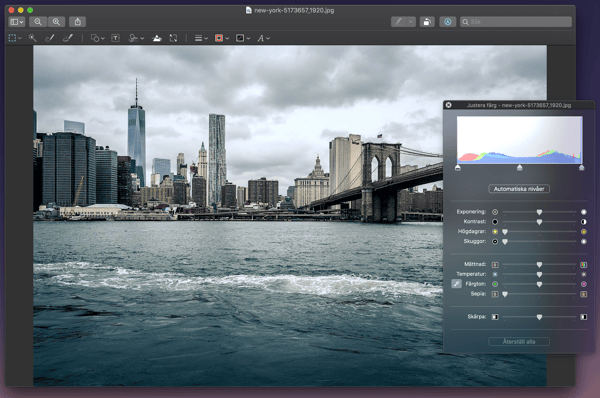Toggle the Markup toolbar button

click(x=448, y=22)
